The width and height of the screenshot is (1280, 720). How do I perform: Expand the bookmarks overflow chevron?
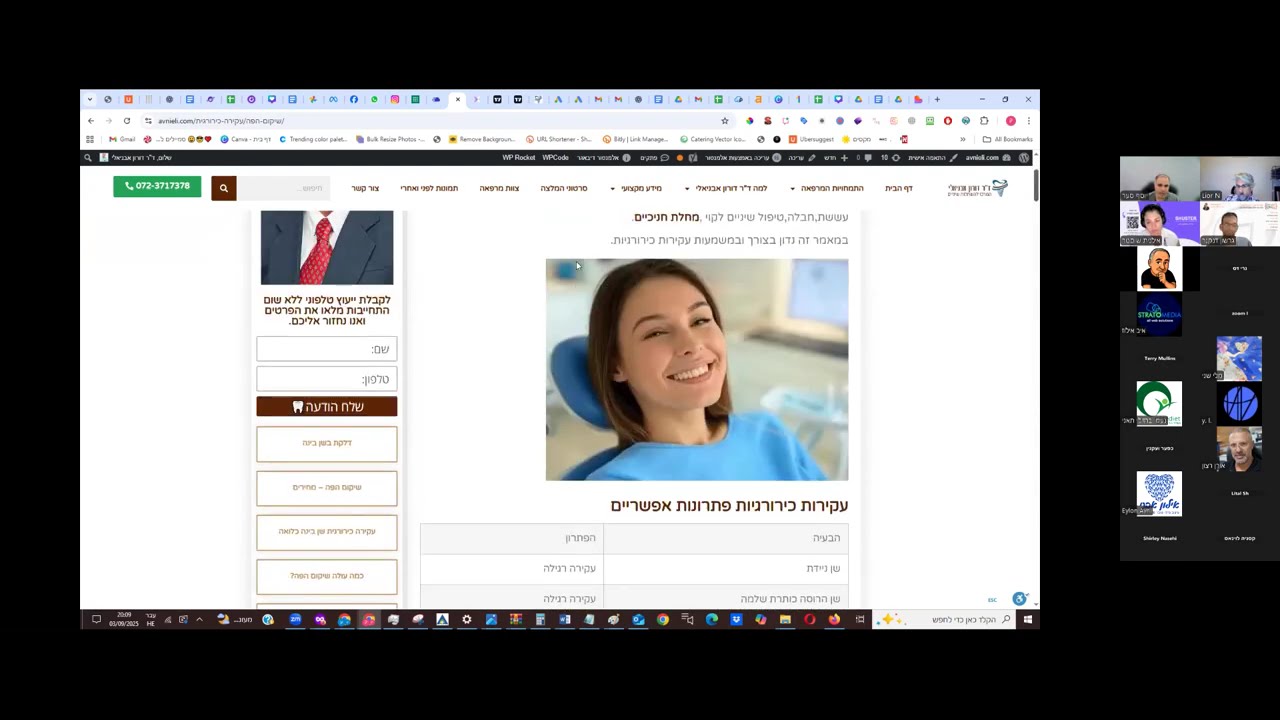pos(963,139)
